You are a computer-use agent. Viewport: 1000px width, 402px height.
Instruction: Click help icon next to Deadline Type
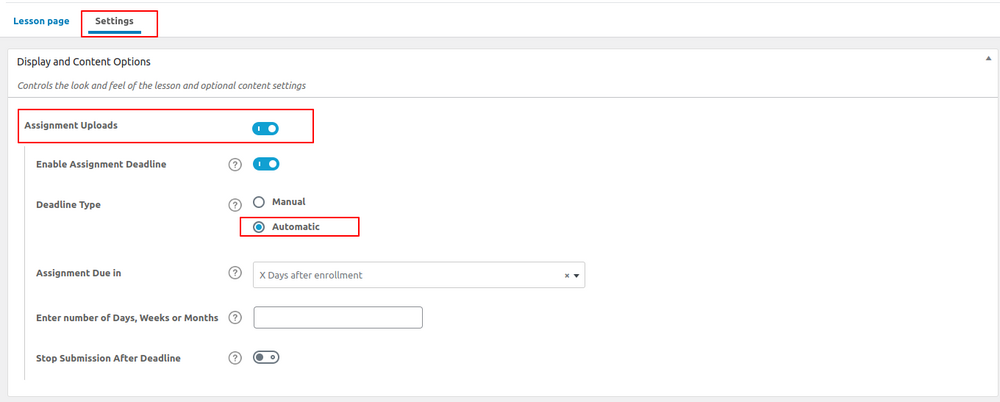[236, 205]
